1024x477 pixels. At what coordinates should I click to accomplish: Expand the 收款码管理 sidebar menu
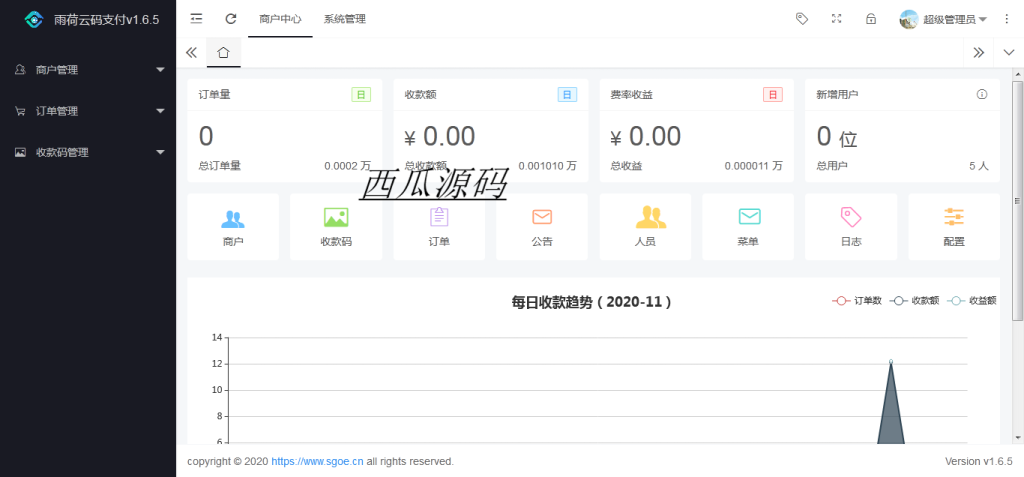click(x=88, y=152)
